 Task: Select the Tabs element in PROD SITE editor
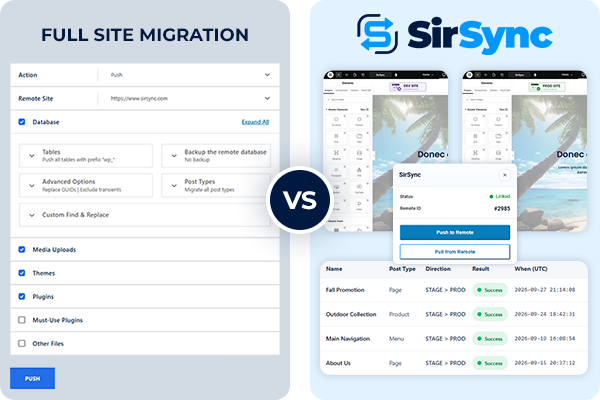(498, 138)
